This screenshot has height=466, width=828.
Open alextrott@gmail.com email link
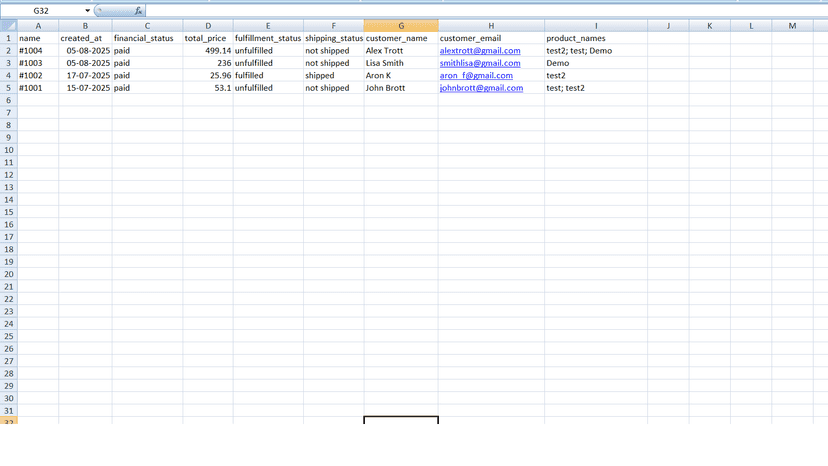[480, 51]
